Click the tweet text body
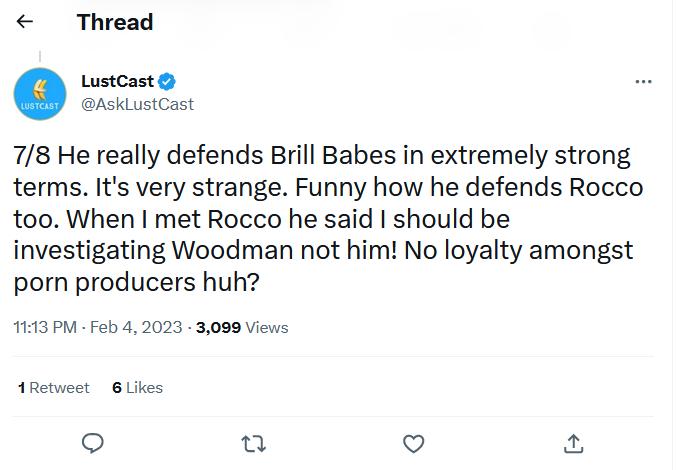 pos(328,219)
